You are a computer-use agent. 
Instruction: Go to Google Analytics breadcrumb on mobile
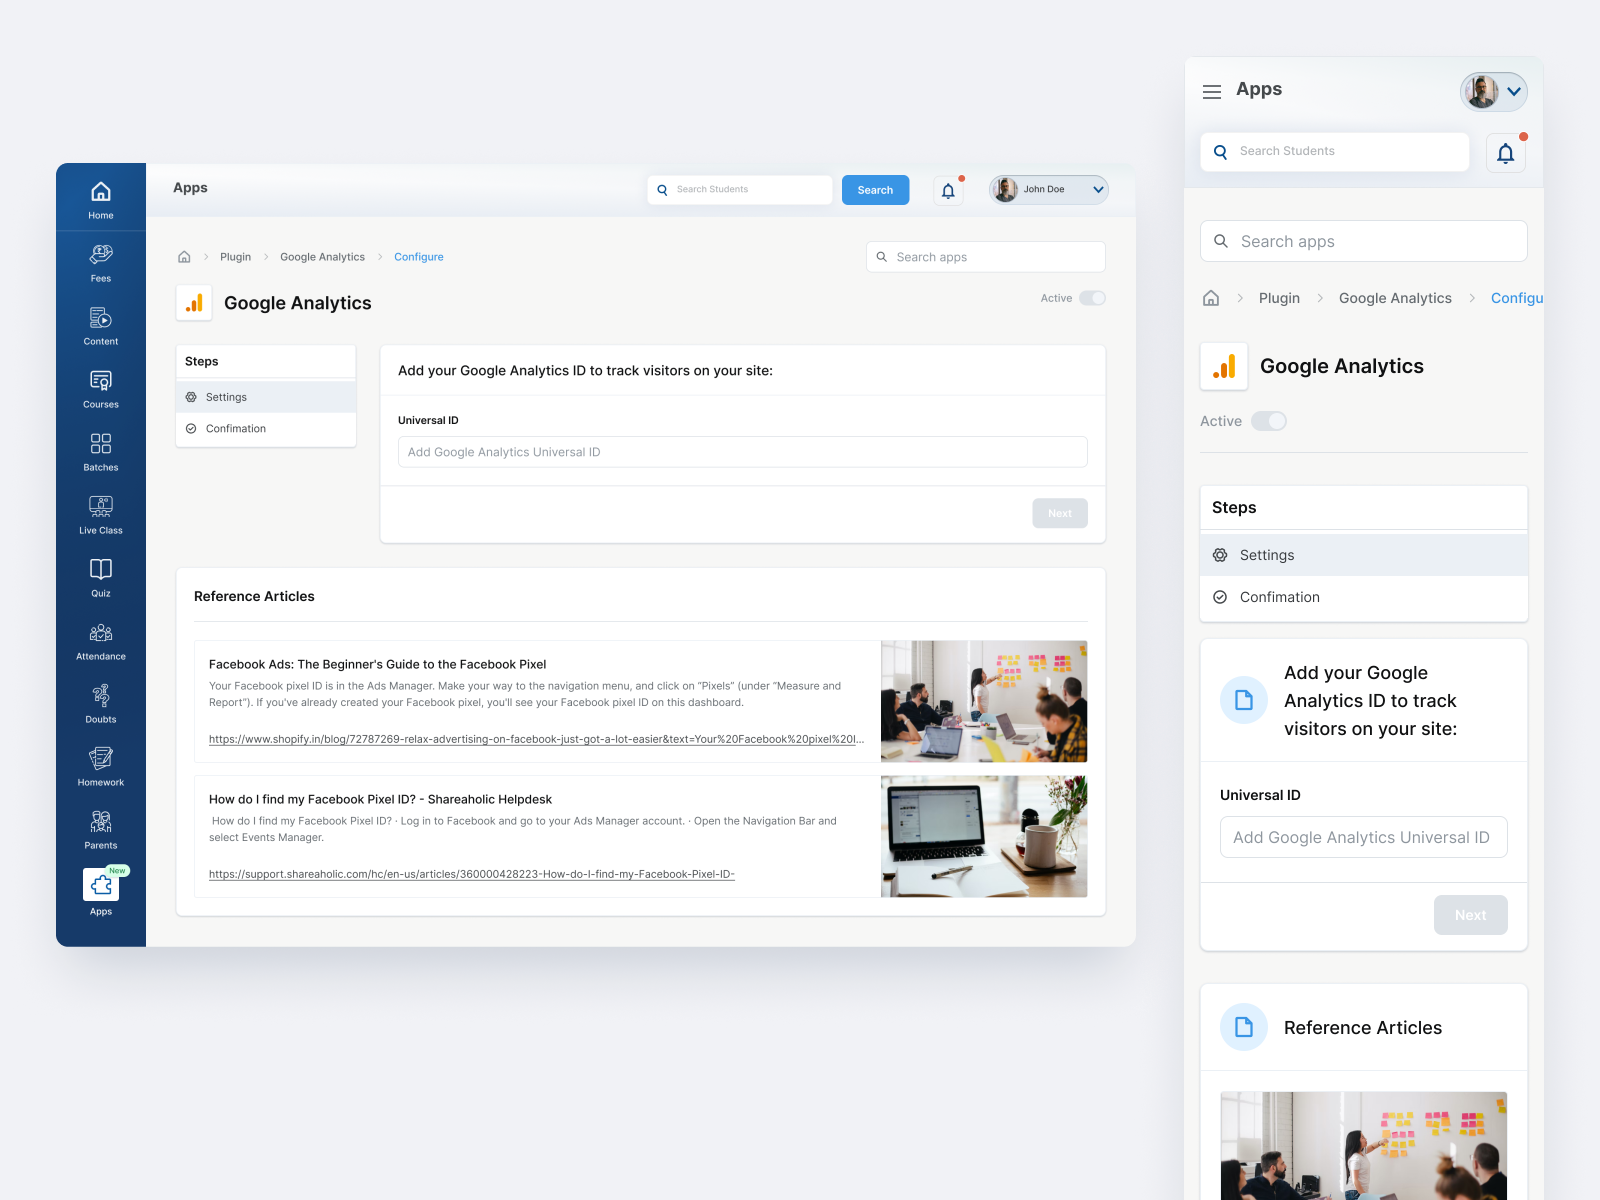[x=1395, y=298]
